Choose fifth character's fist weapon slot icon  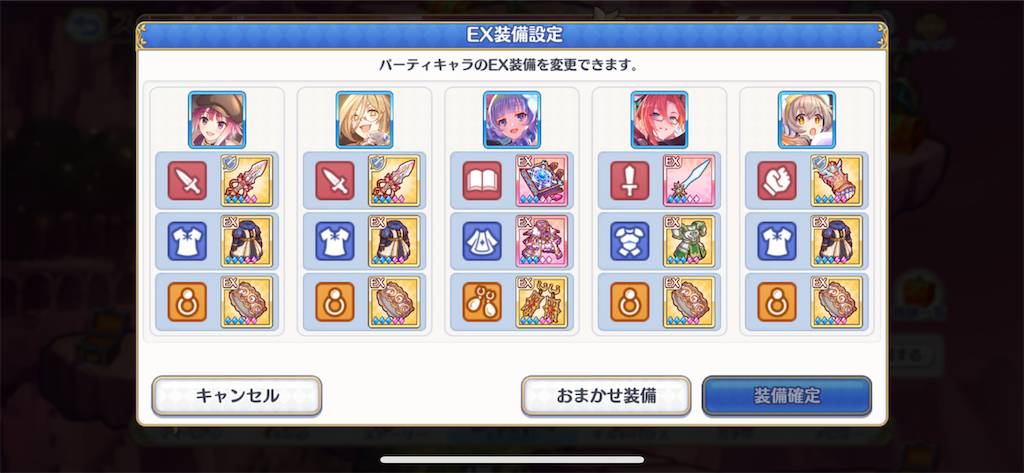(x=778, y=180)
